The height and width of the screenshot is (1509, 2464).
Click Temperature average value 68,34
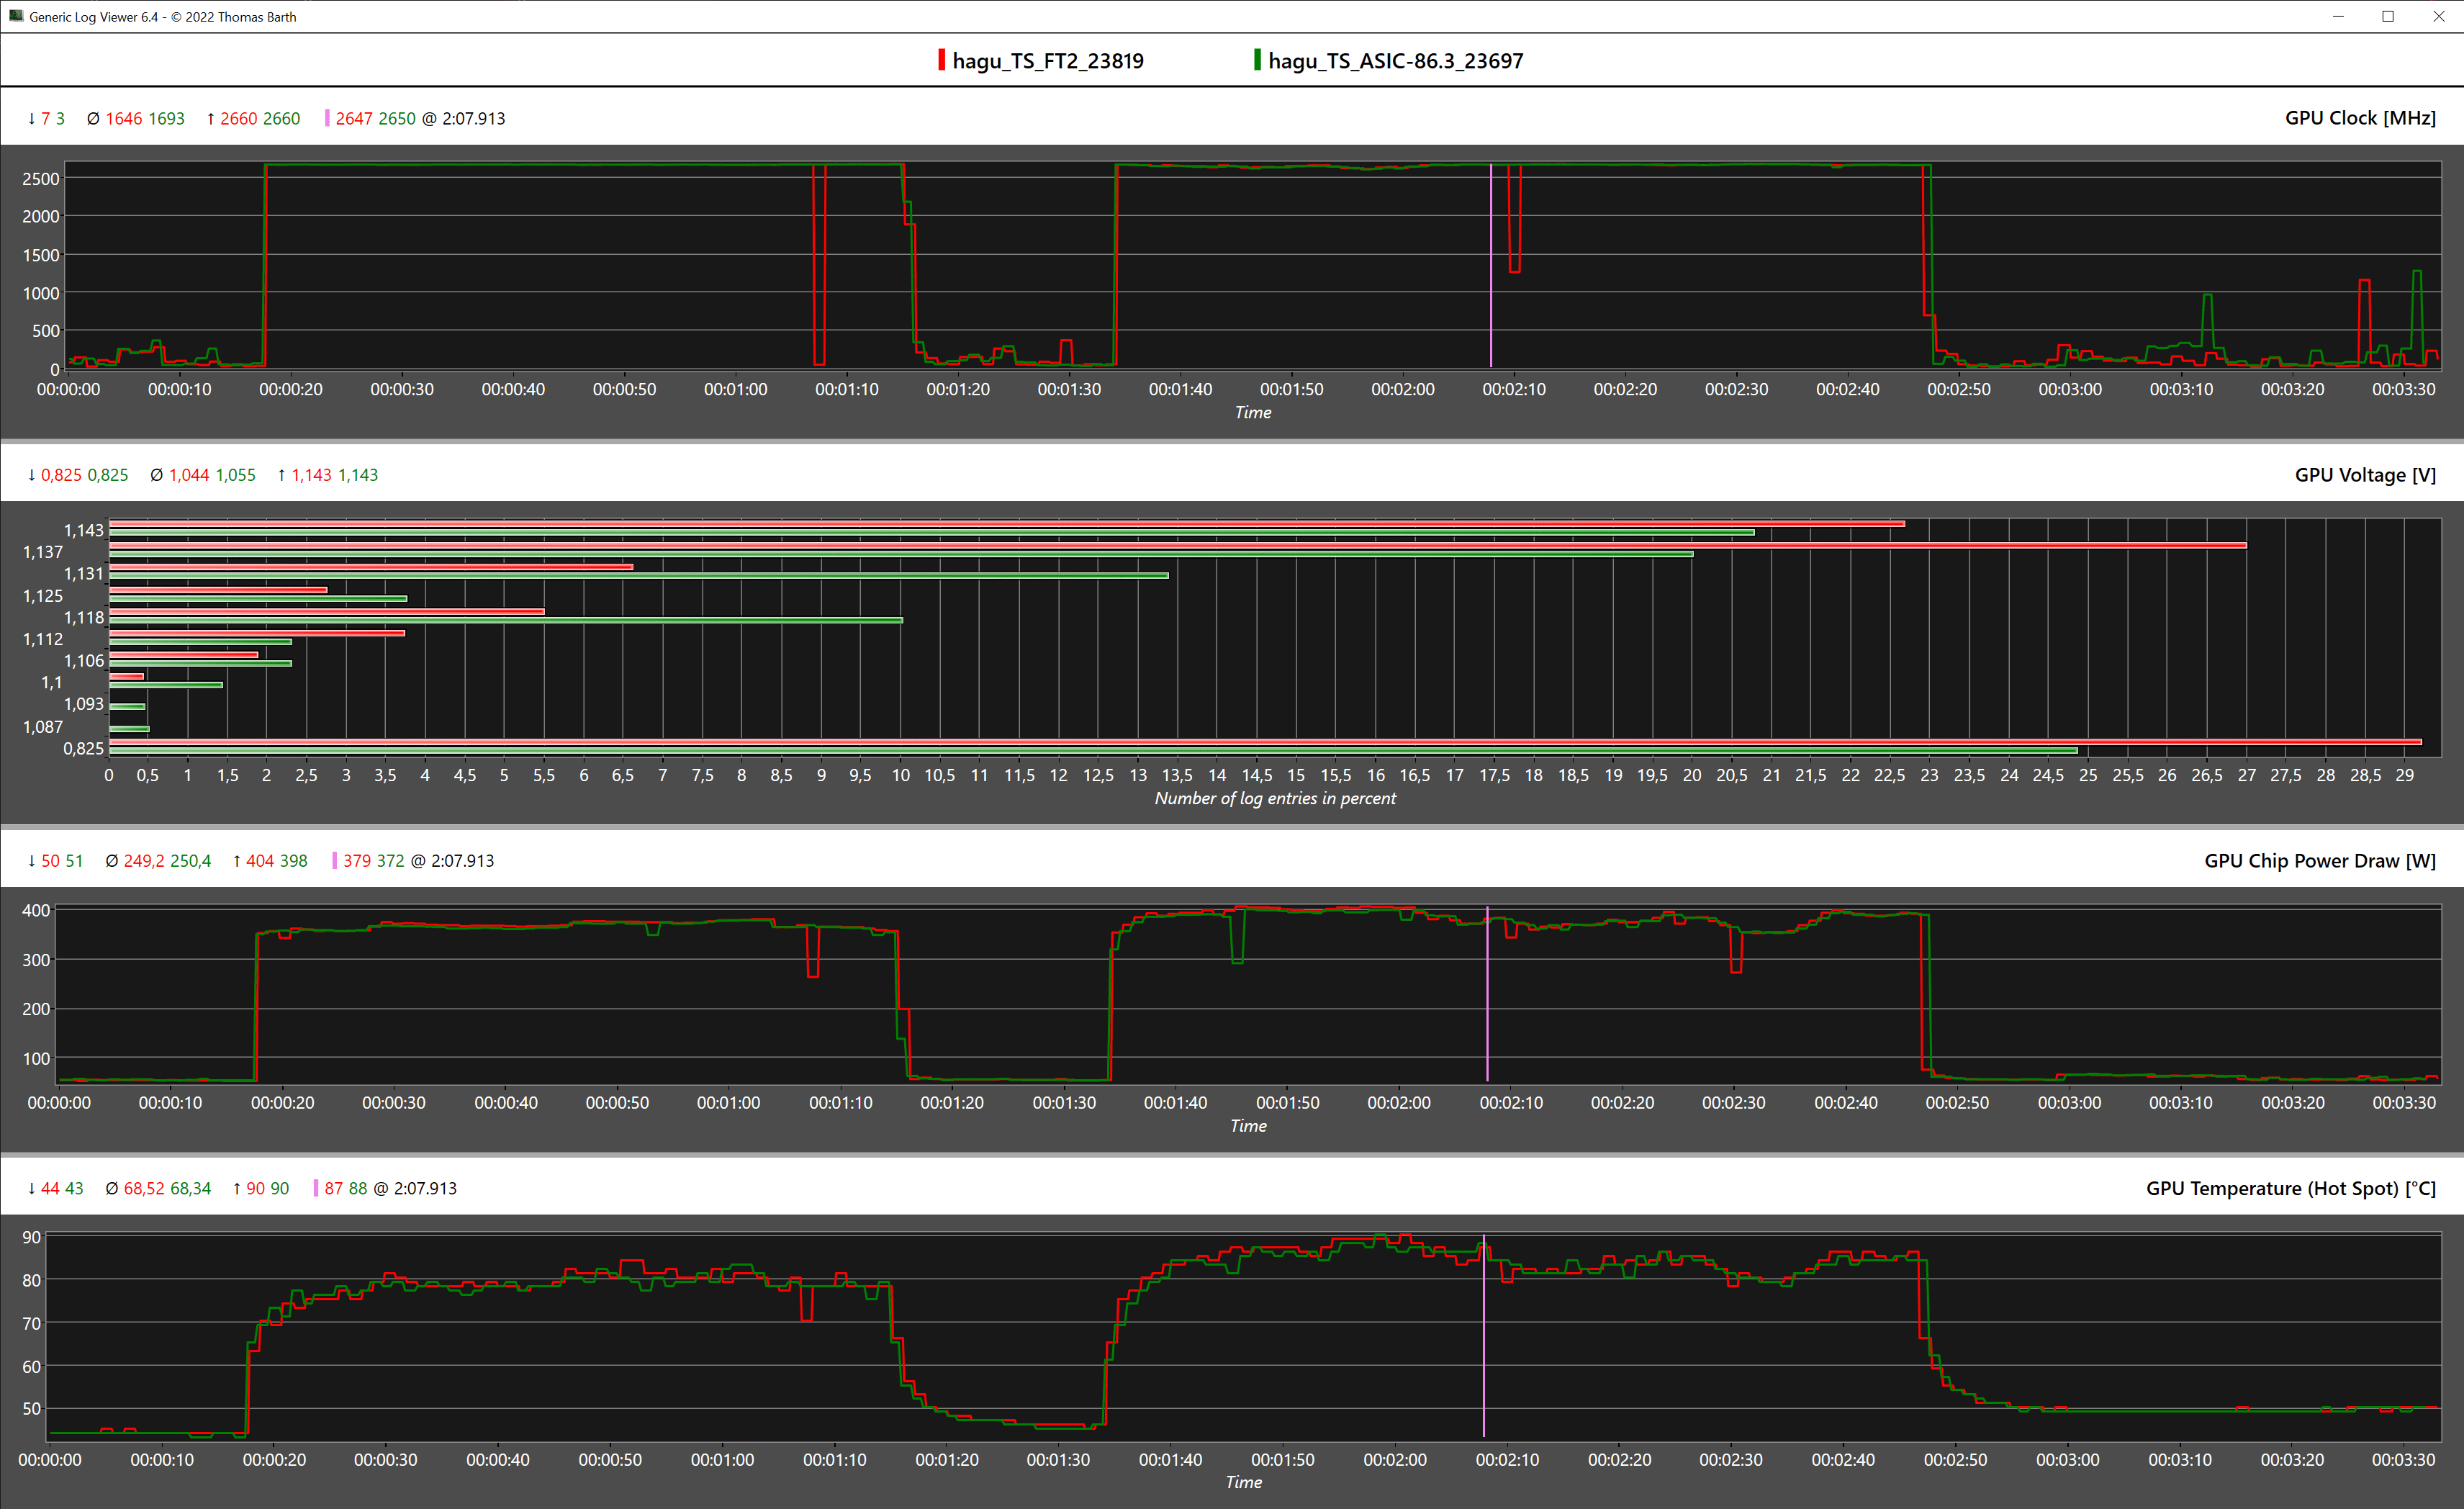click(190, 1188)
